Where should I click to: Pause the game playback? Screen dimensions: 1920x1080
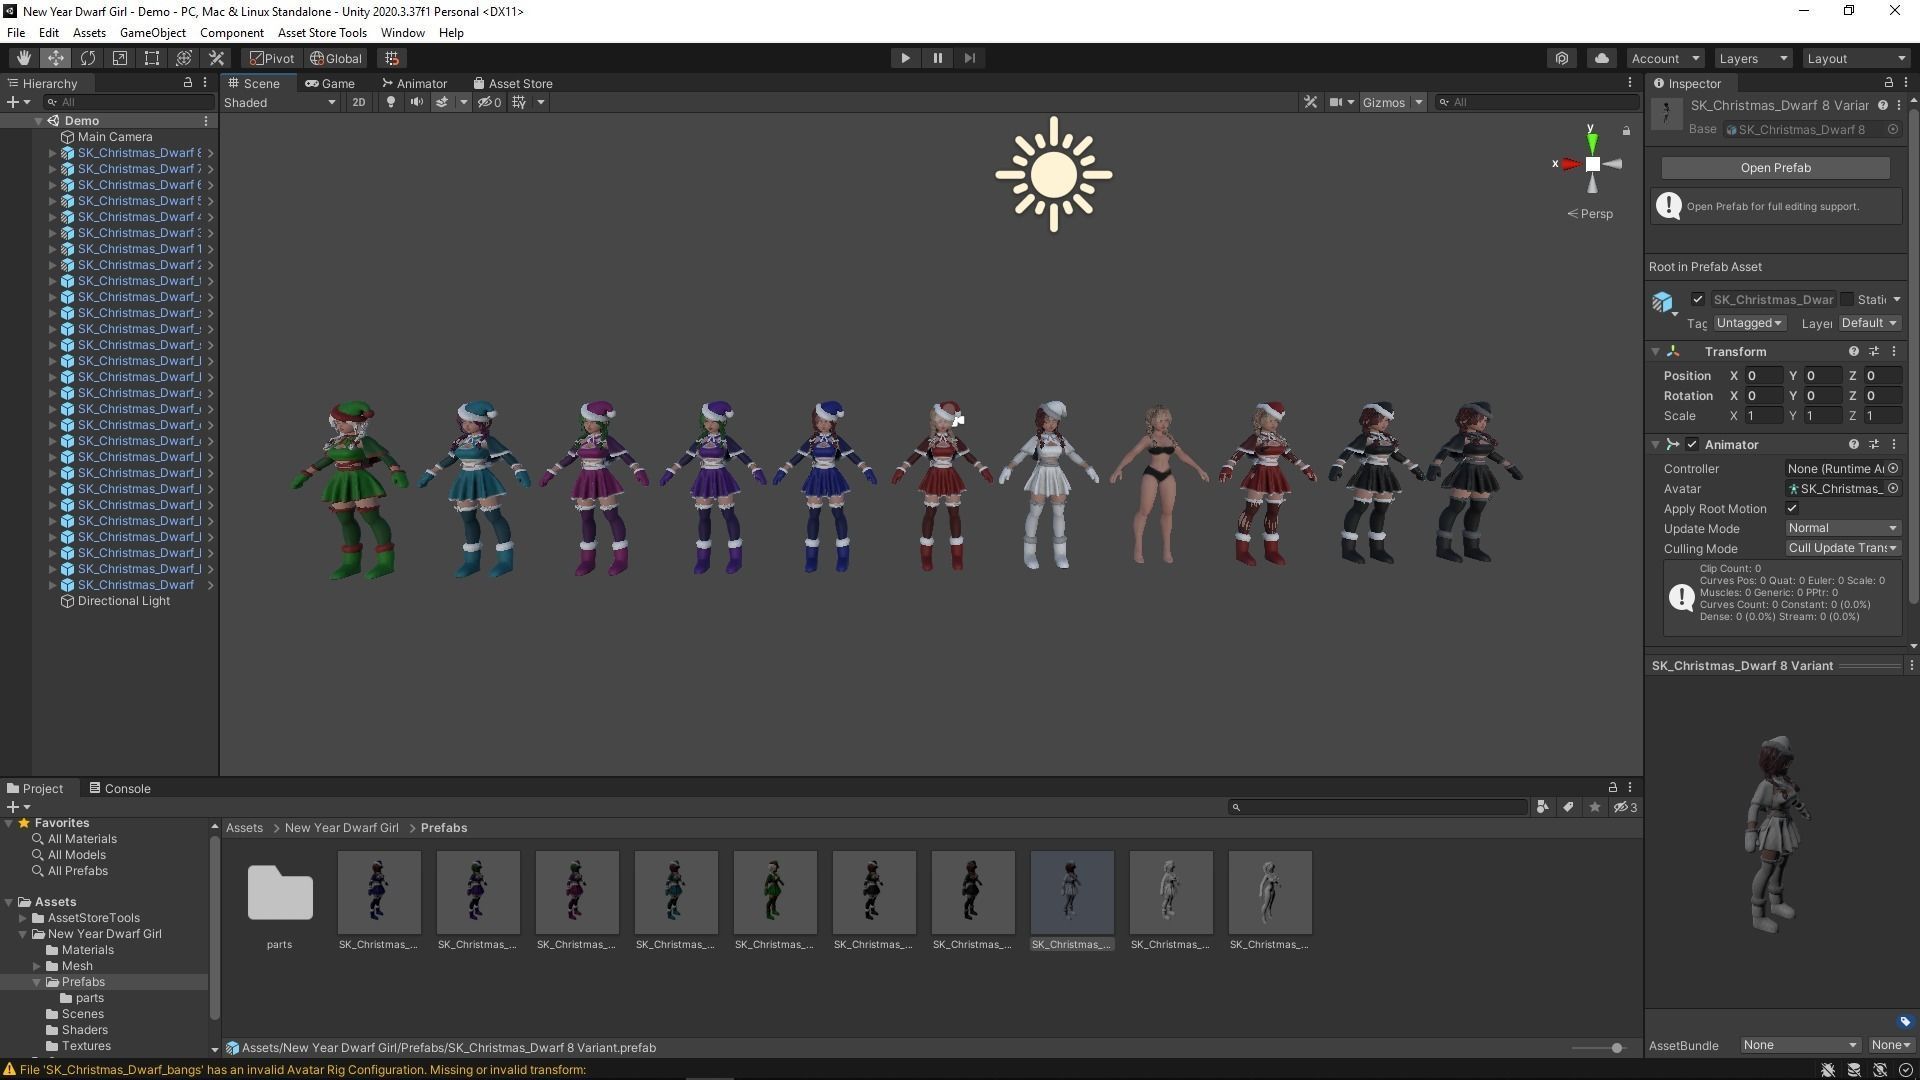937,58
